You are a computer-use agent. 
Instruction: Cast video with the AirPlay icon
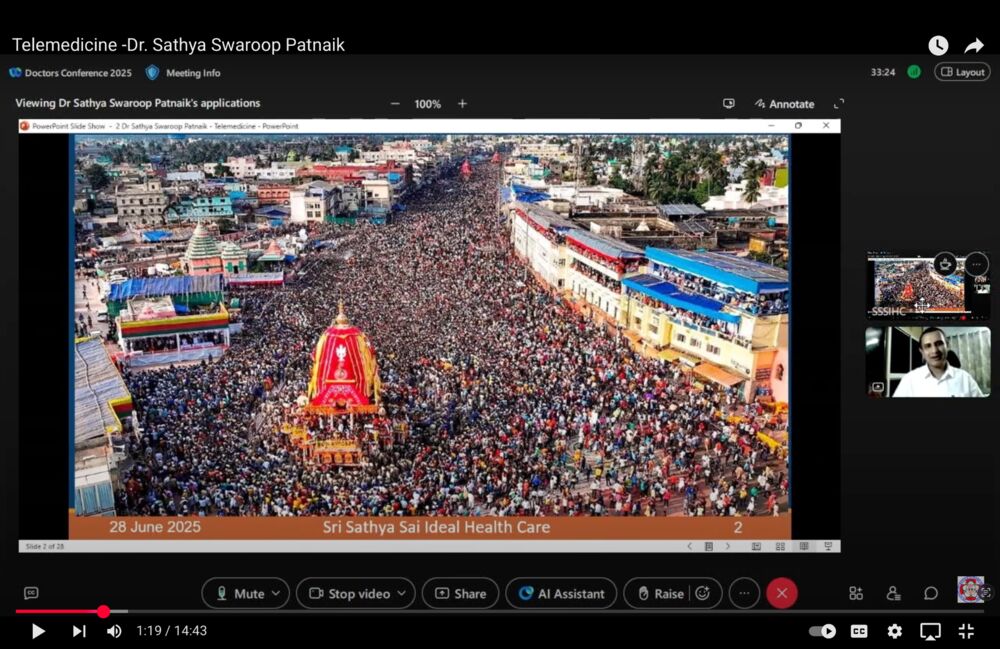(930, 631)
